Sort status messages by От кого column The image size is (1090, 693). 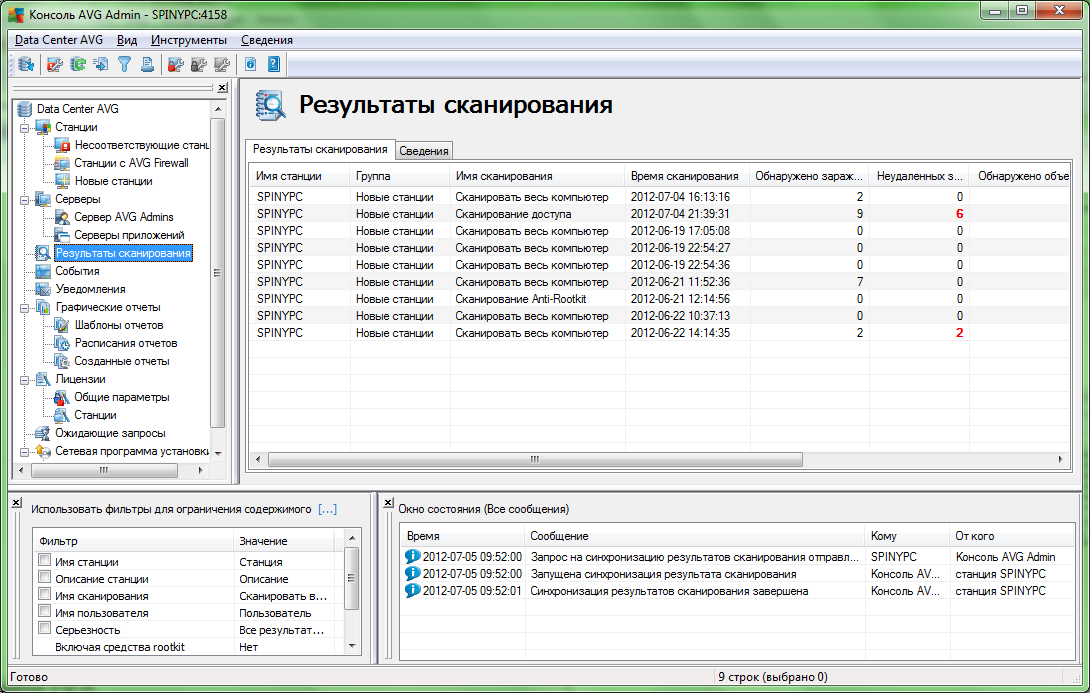(1011, 536)
